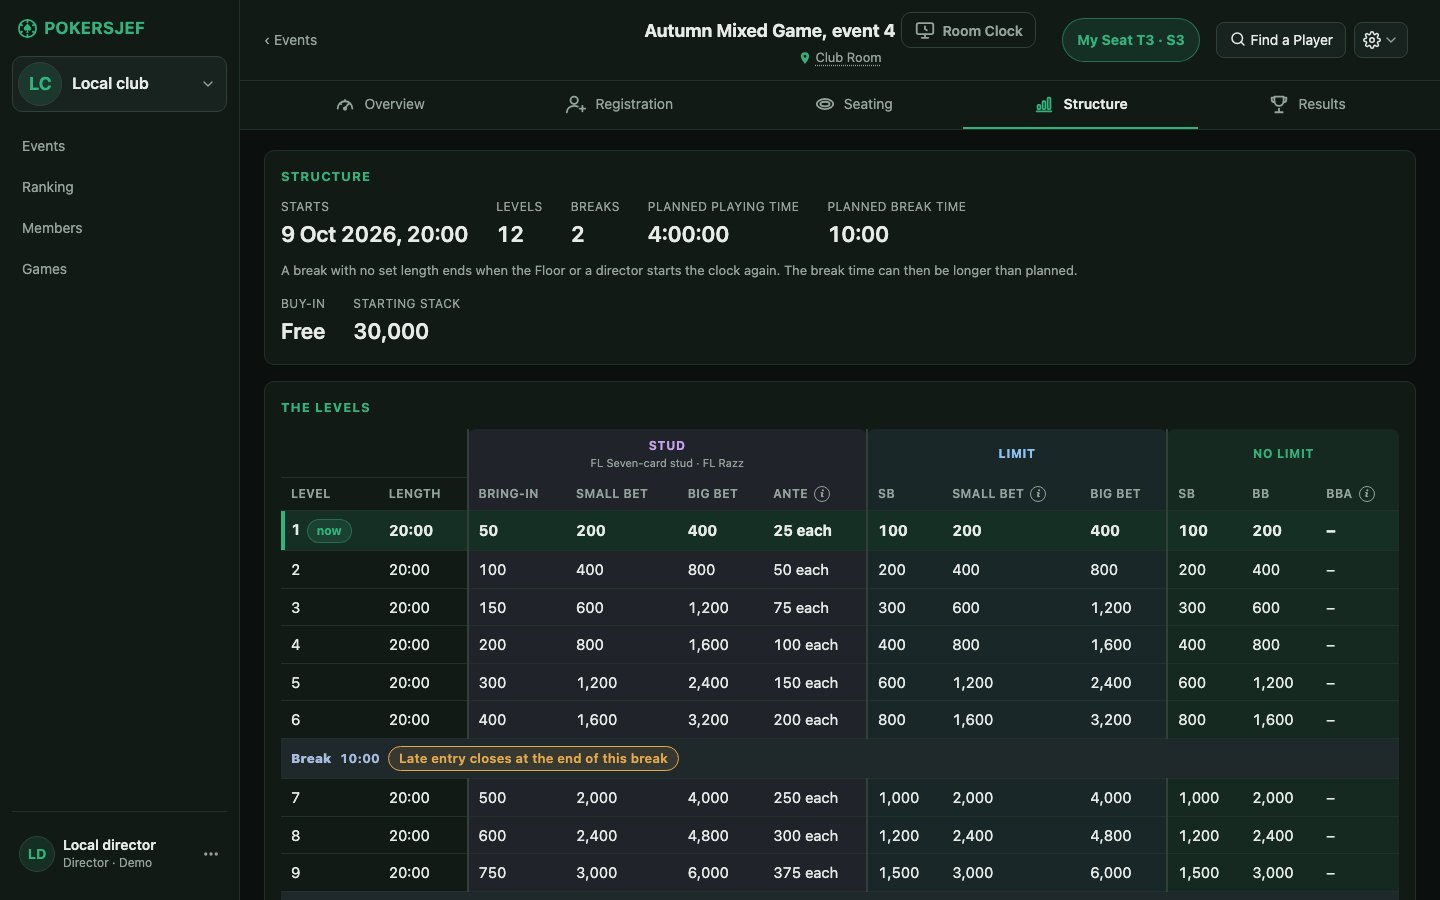Click the LD director avatar

tap(37, 854)
